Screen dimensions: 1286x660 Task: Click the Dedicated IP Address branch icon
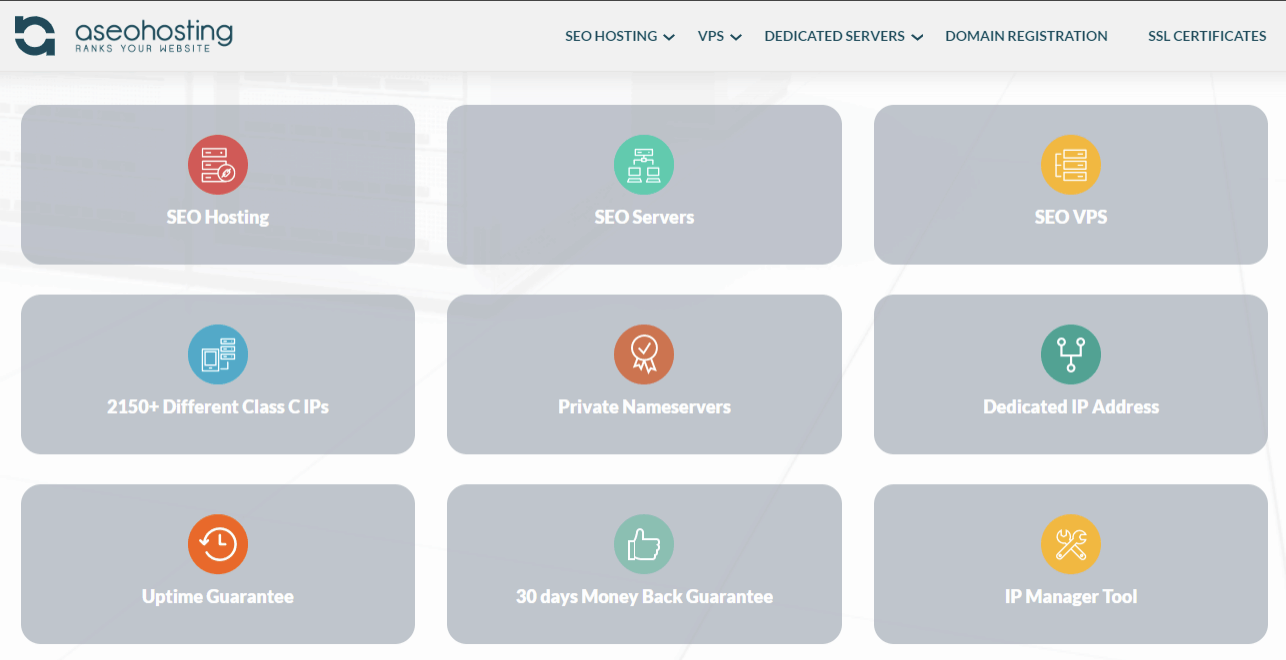[1071, 355]
